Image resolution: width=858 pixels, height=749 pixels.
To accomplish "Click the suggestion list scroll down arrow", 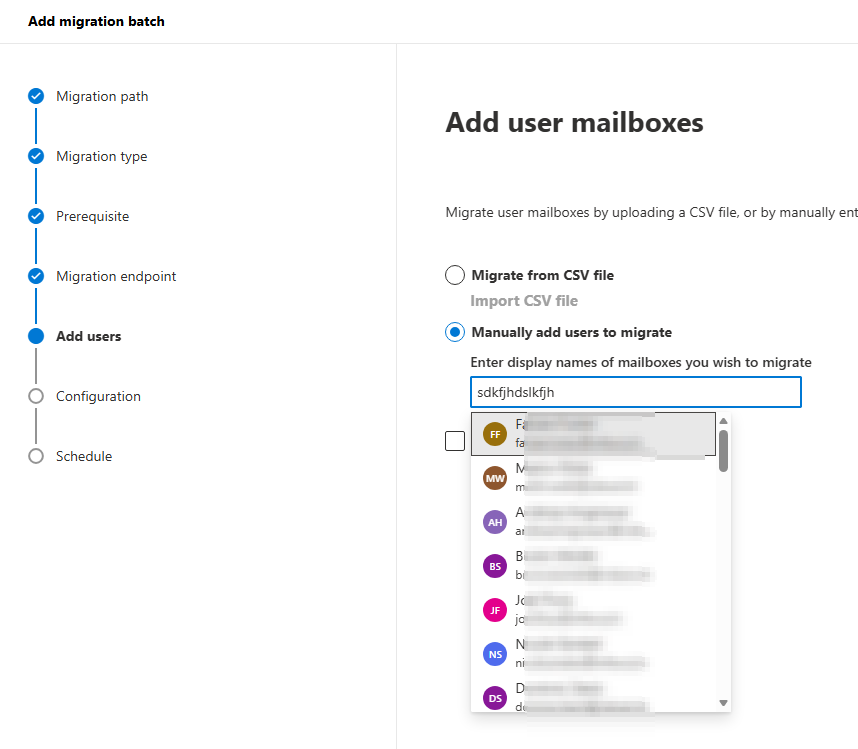I will (723, 703).
